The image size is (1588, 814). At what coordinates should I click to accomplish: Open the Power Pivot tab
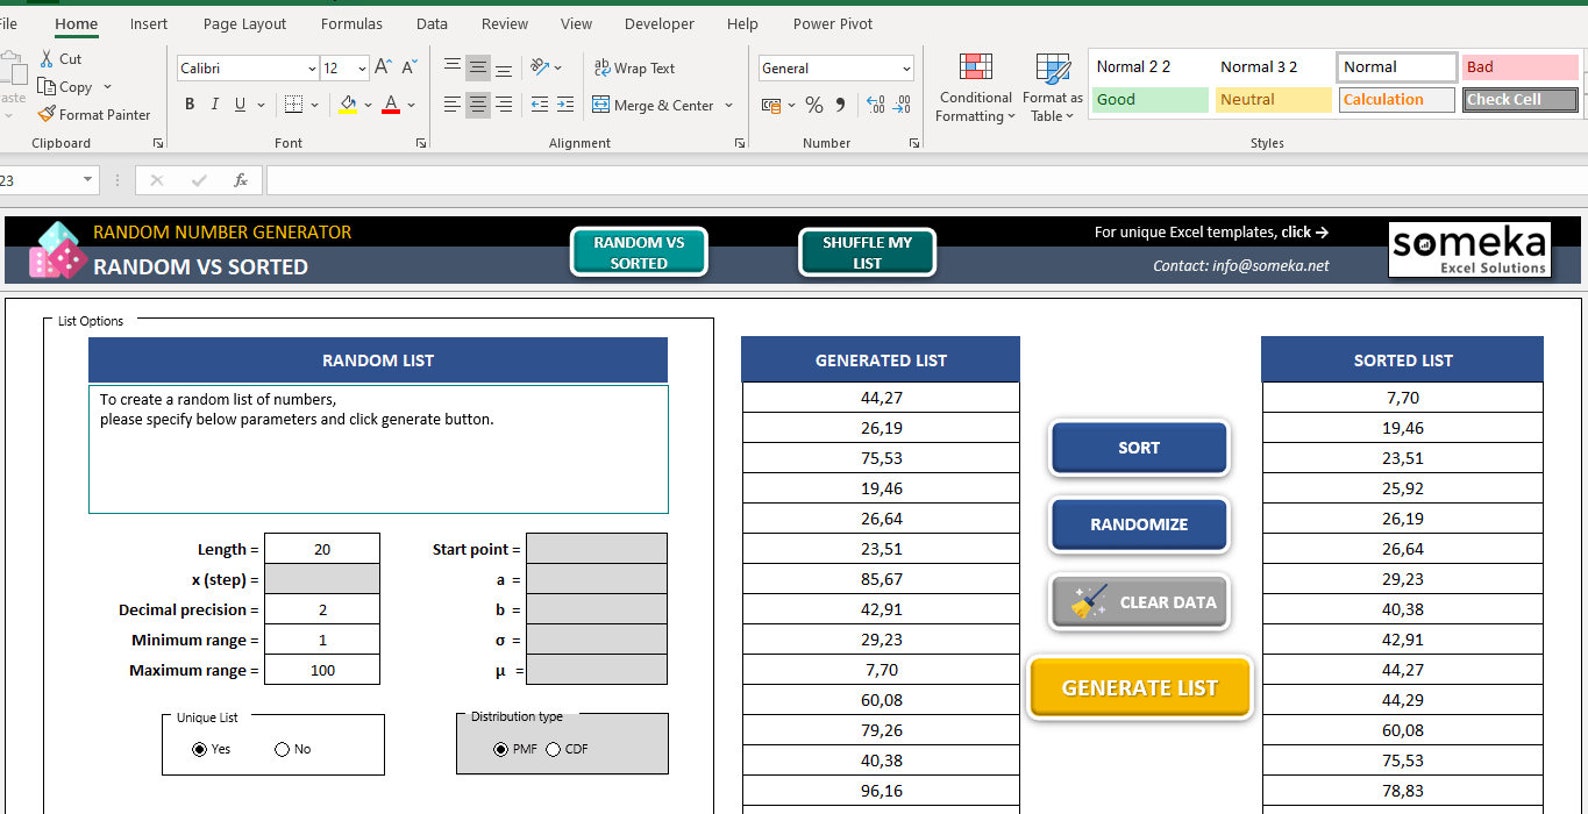click(x=832, y=24)
